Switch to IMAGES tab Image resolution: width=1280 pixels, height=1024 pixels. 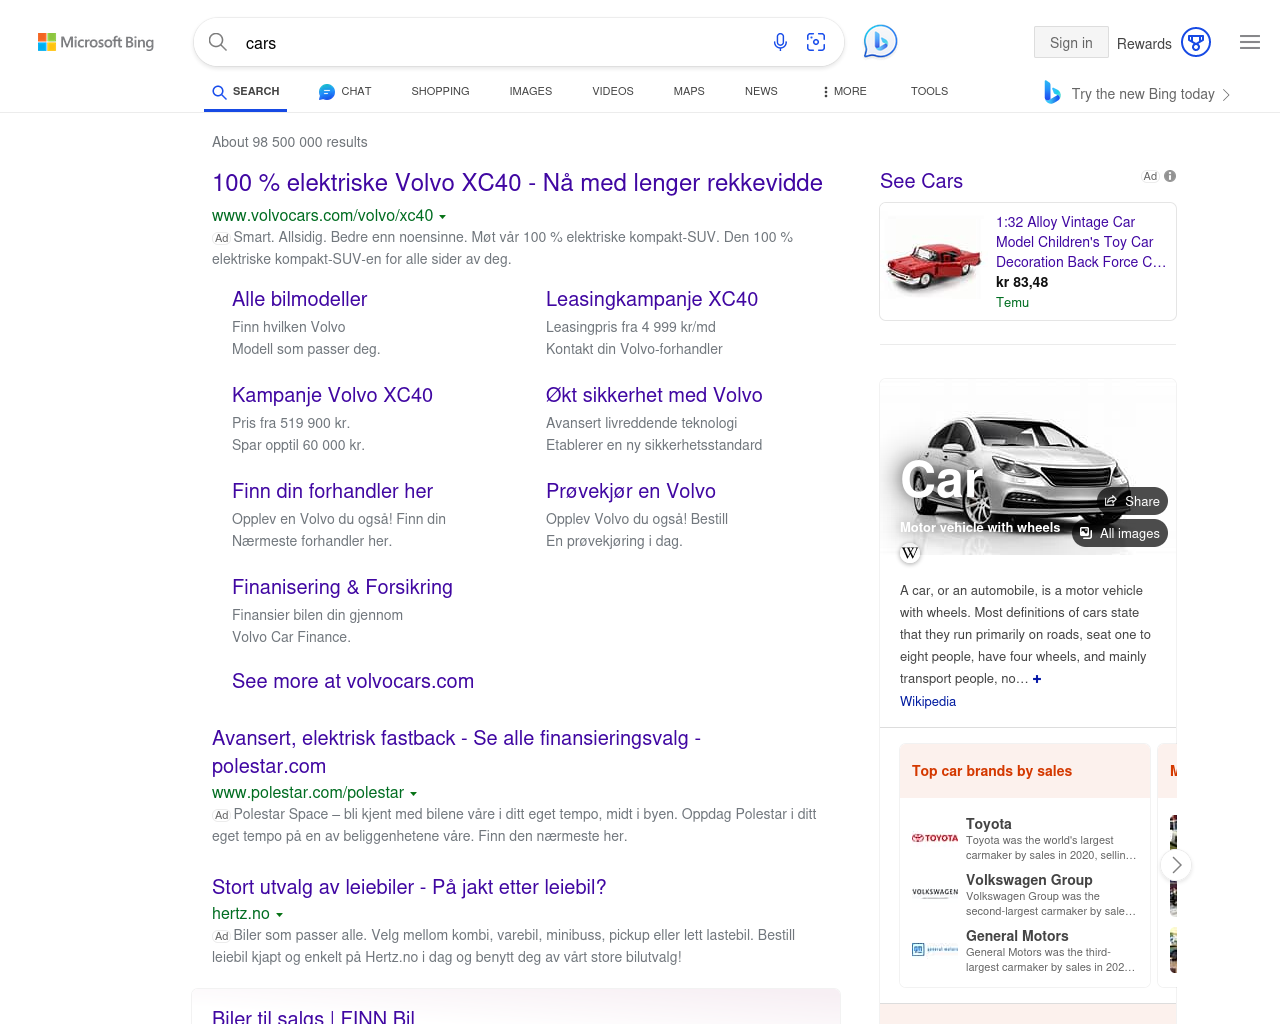[x=531, y=91]
